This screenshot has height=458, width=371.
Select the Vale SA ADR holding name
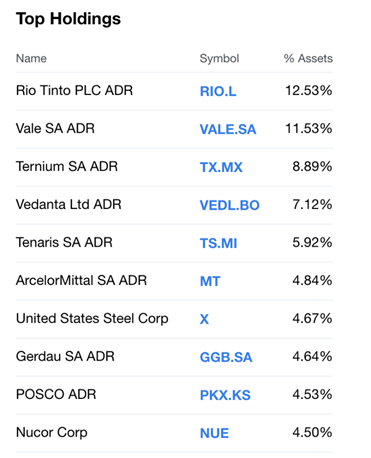(x=55, y=128)
